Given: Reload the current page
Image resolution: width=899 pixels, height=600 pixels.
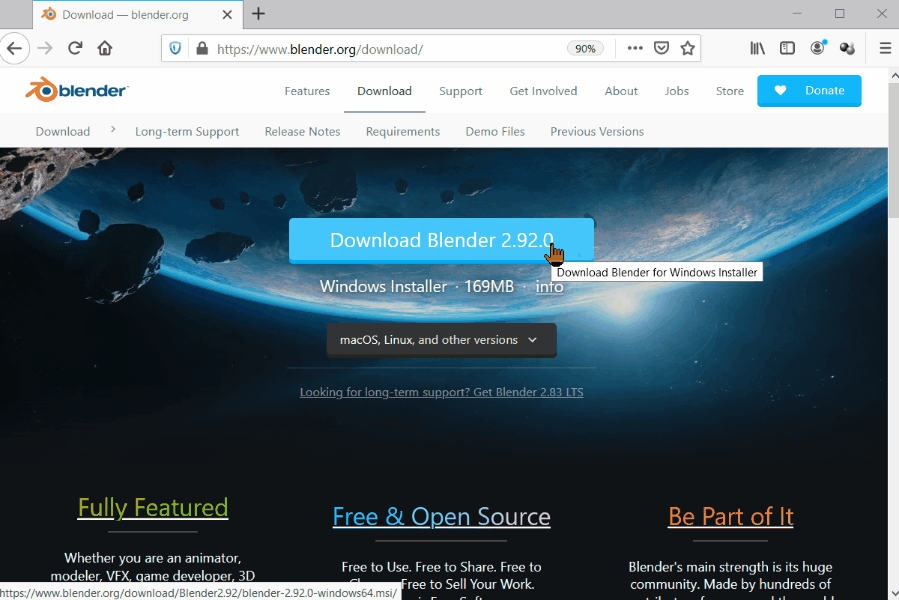Looking at the screenshot, I should coord(75,48).
